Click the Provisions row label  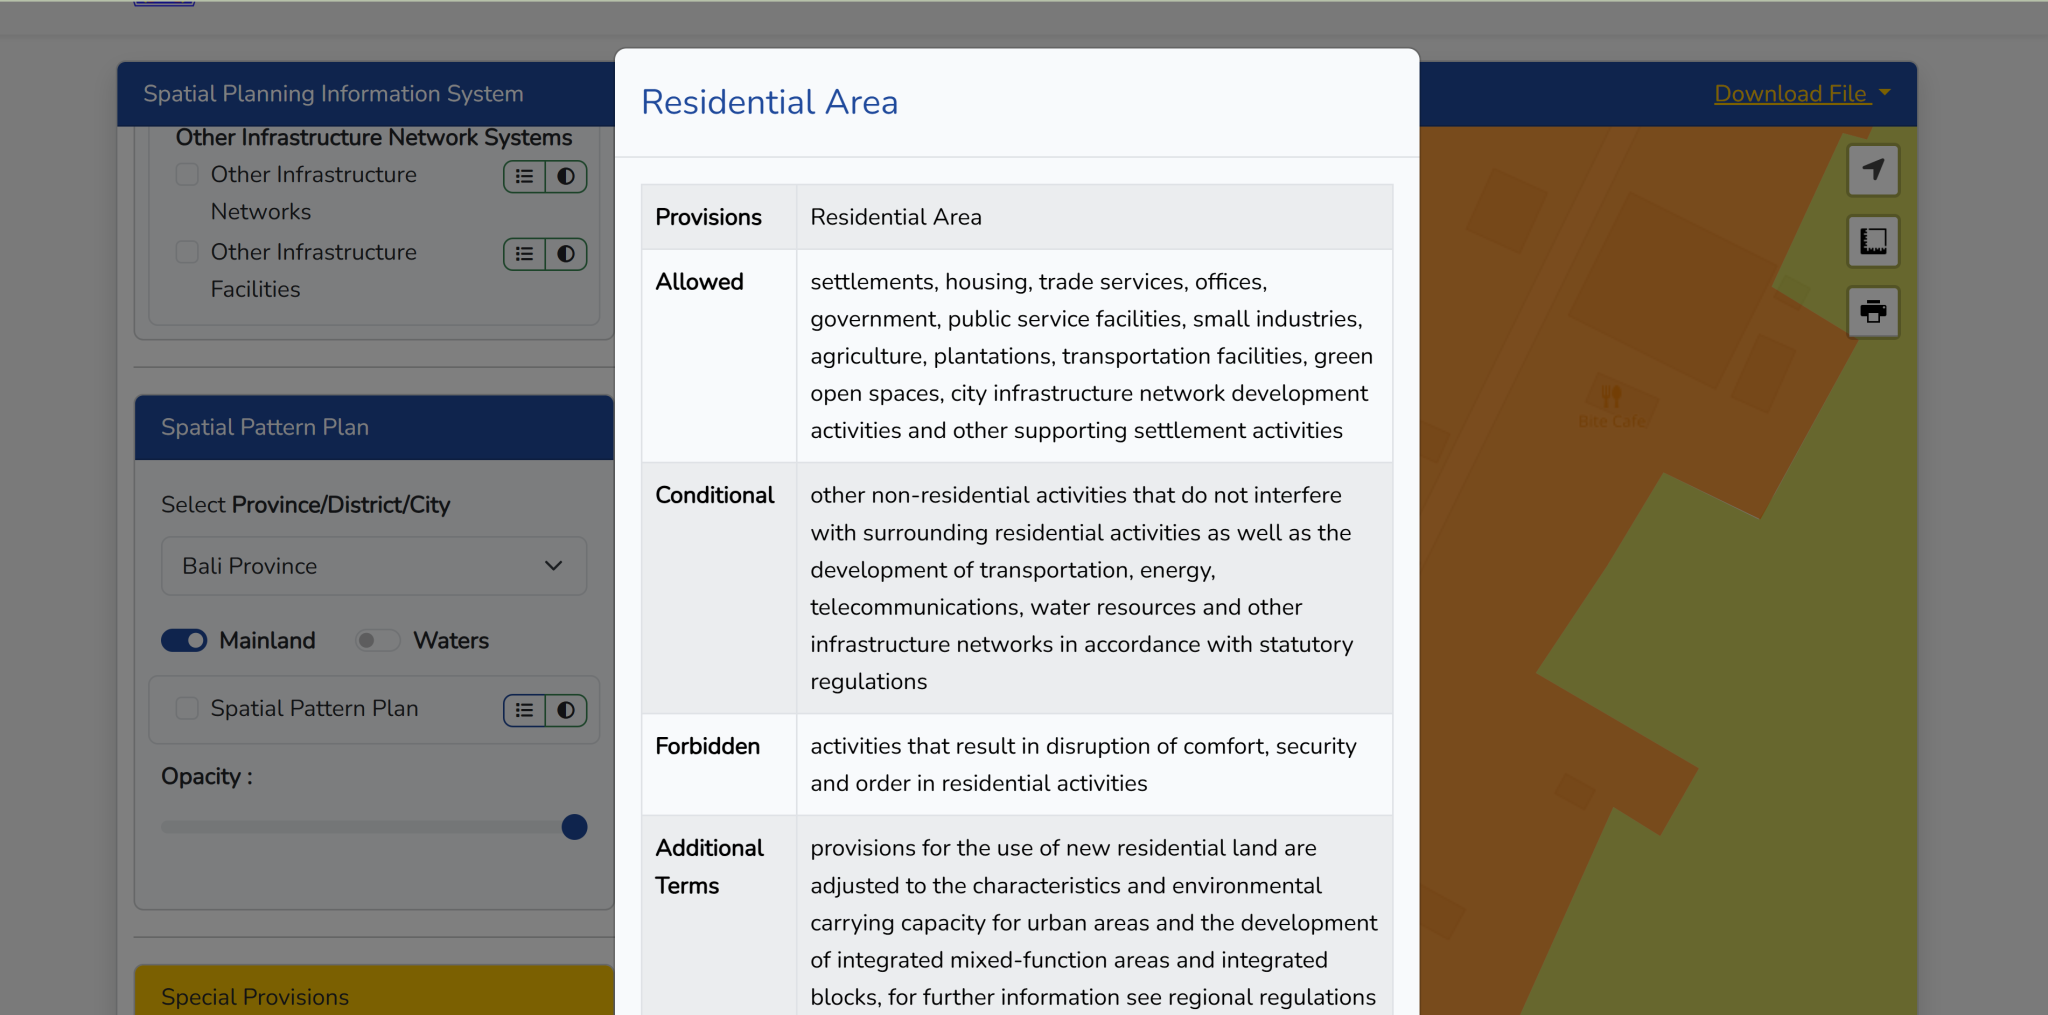708,217
